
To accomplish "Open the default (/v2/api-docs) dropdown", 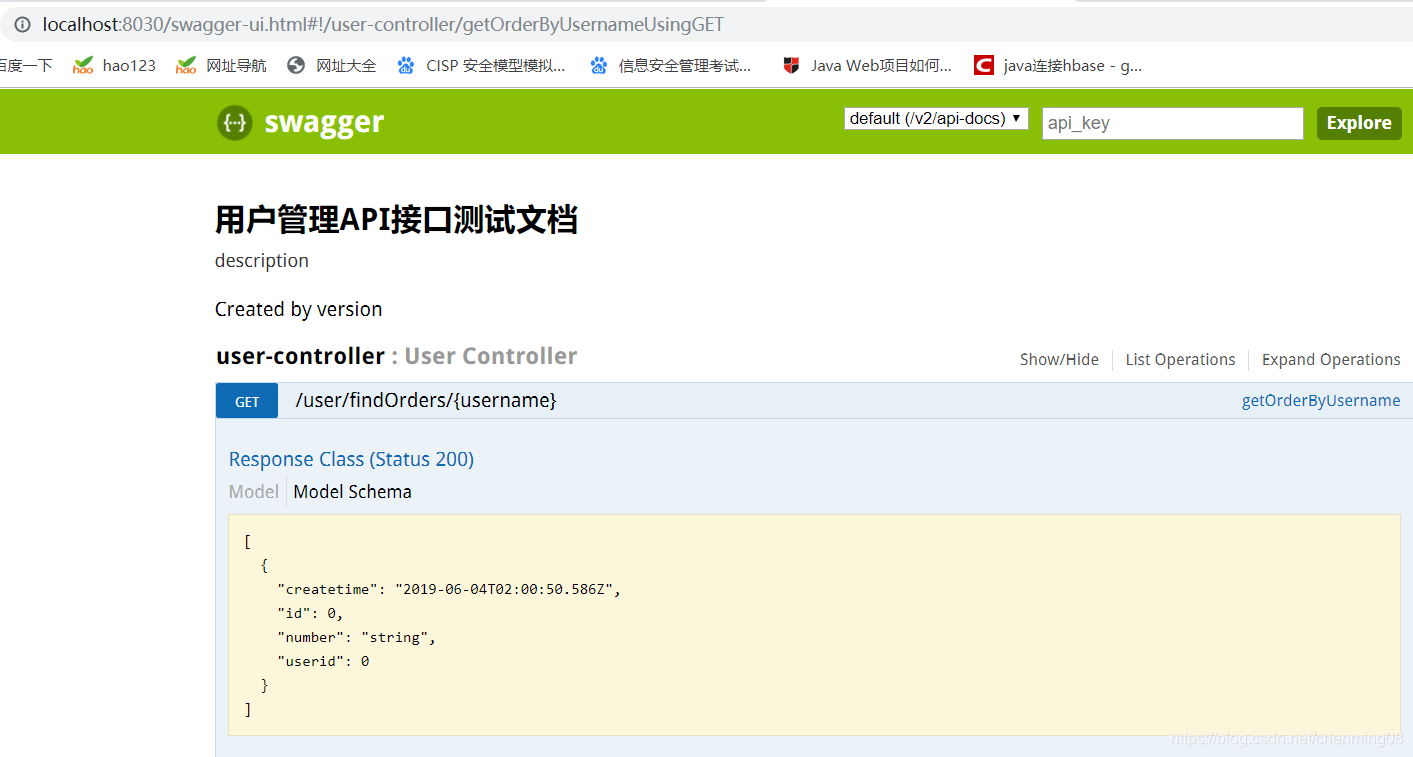I will tap(936, 118).
